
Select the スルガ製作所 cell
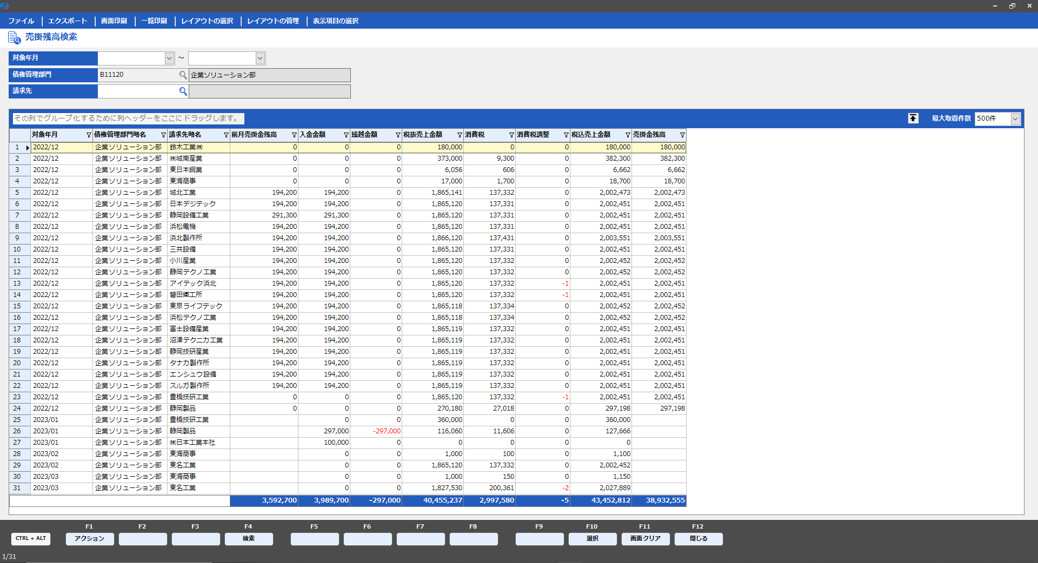pos(199,385)
